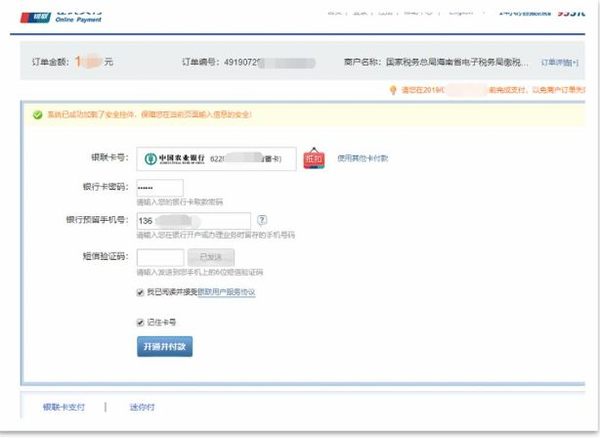Screen dimensions: 600x438
Task: Click the Agricultural Bank of China logo
Action: pos(174,158)
